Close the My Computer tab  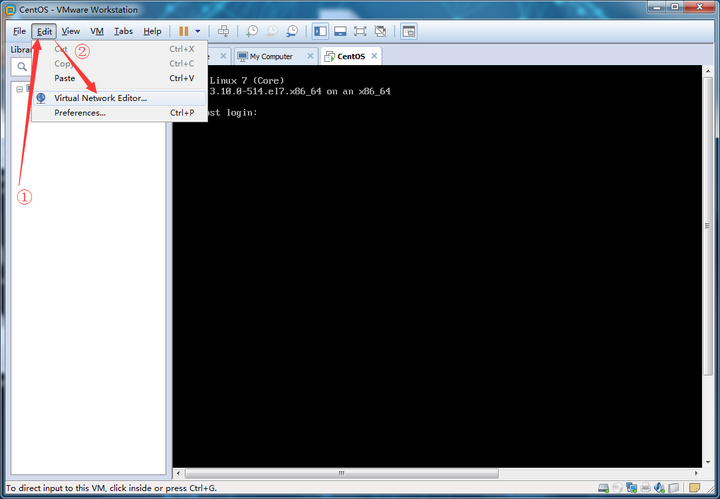(x=310, y=56)
